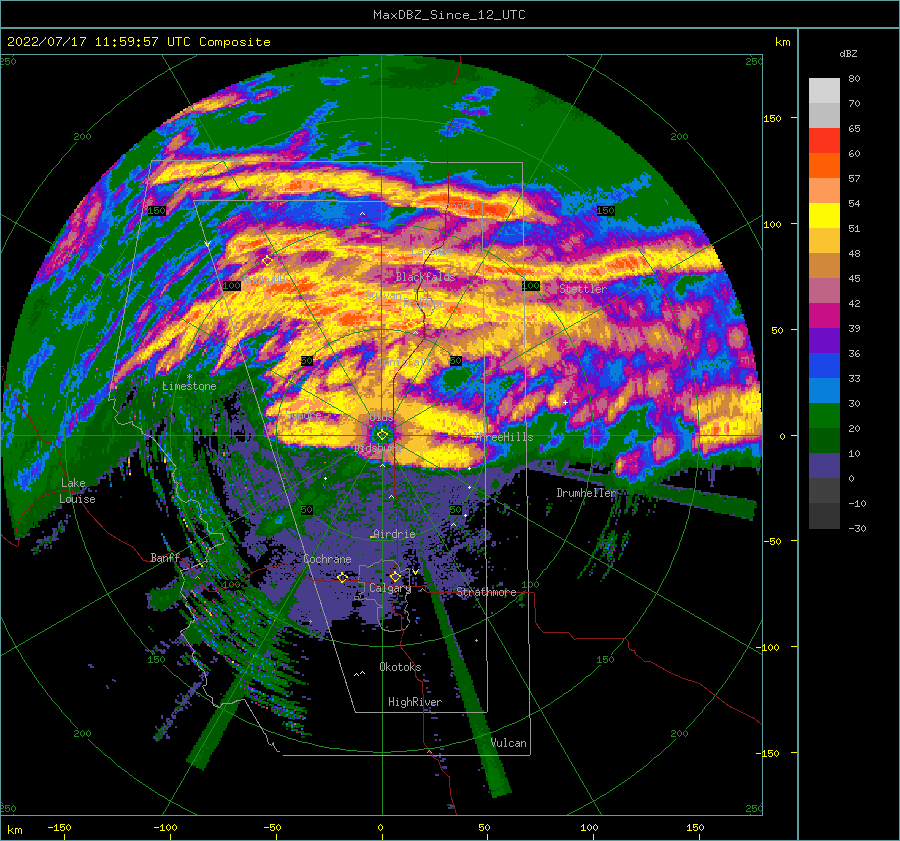The width and height of the screenshot is (900, 841).
Task: Click the 2022/07/17 11:59:57 UTC Composite timestamp
Action: click(x=138, y=42)
